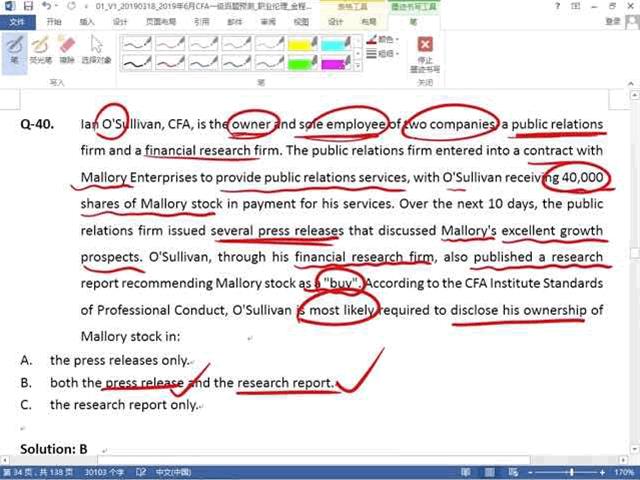Select the cyan highlighter pen swatch
Screen dimensions: 640x480
335,43
